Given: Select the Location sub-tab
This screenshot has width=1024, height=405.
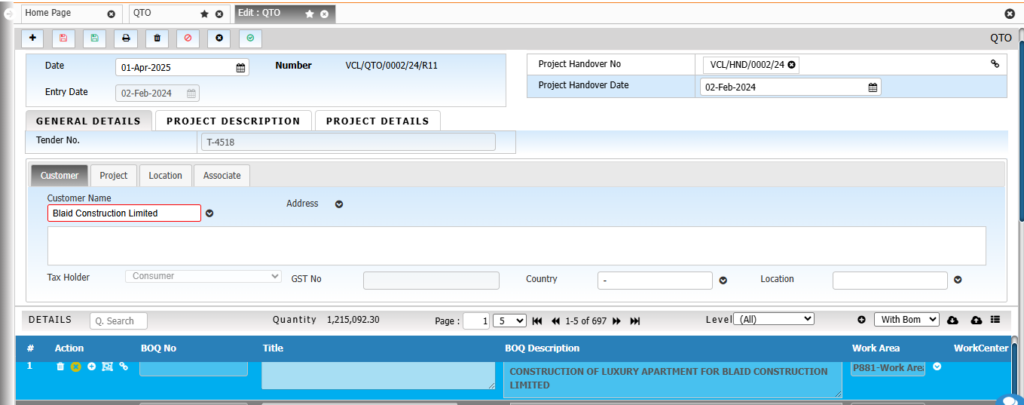Looking at the screenshot, I should coord(165,175).
